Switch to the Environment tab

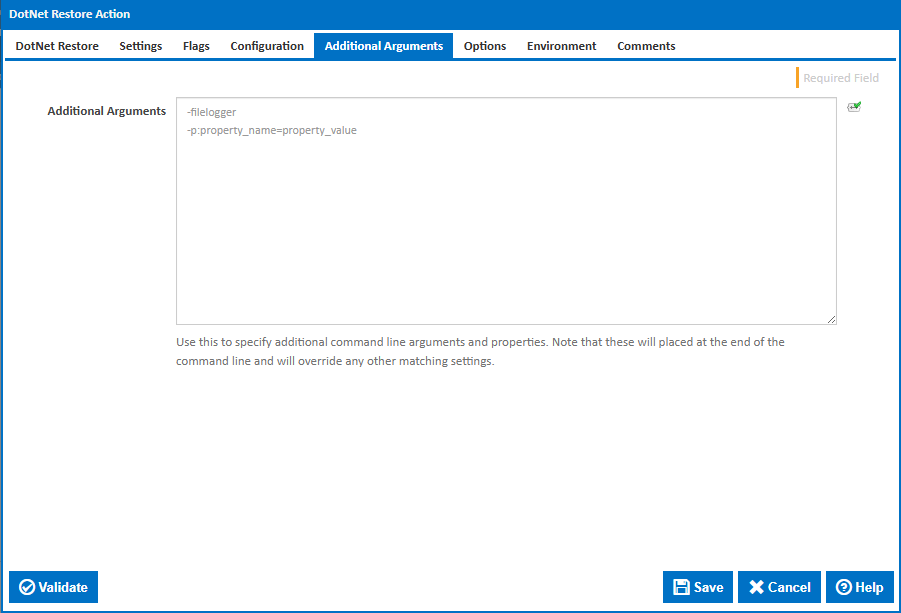click(x=561, y=45)
